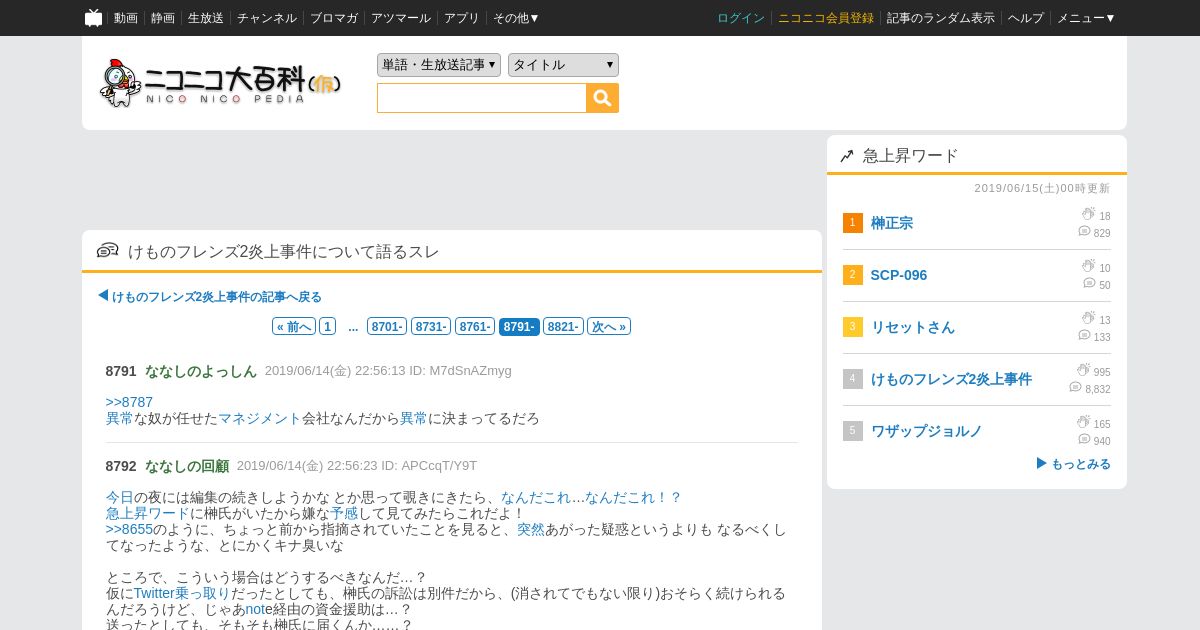1200x630 pixels.
Task: Click the clap icon in the 榊正宗 row
Action: 1088,214
